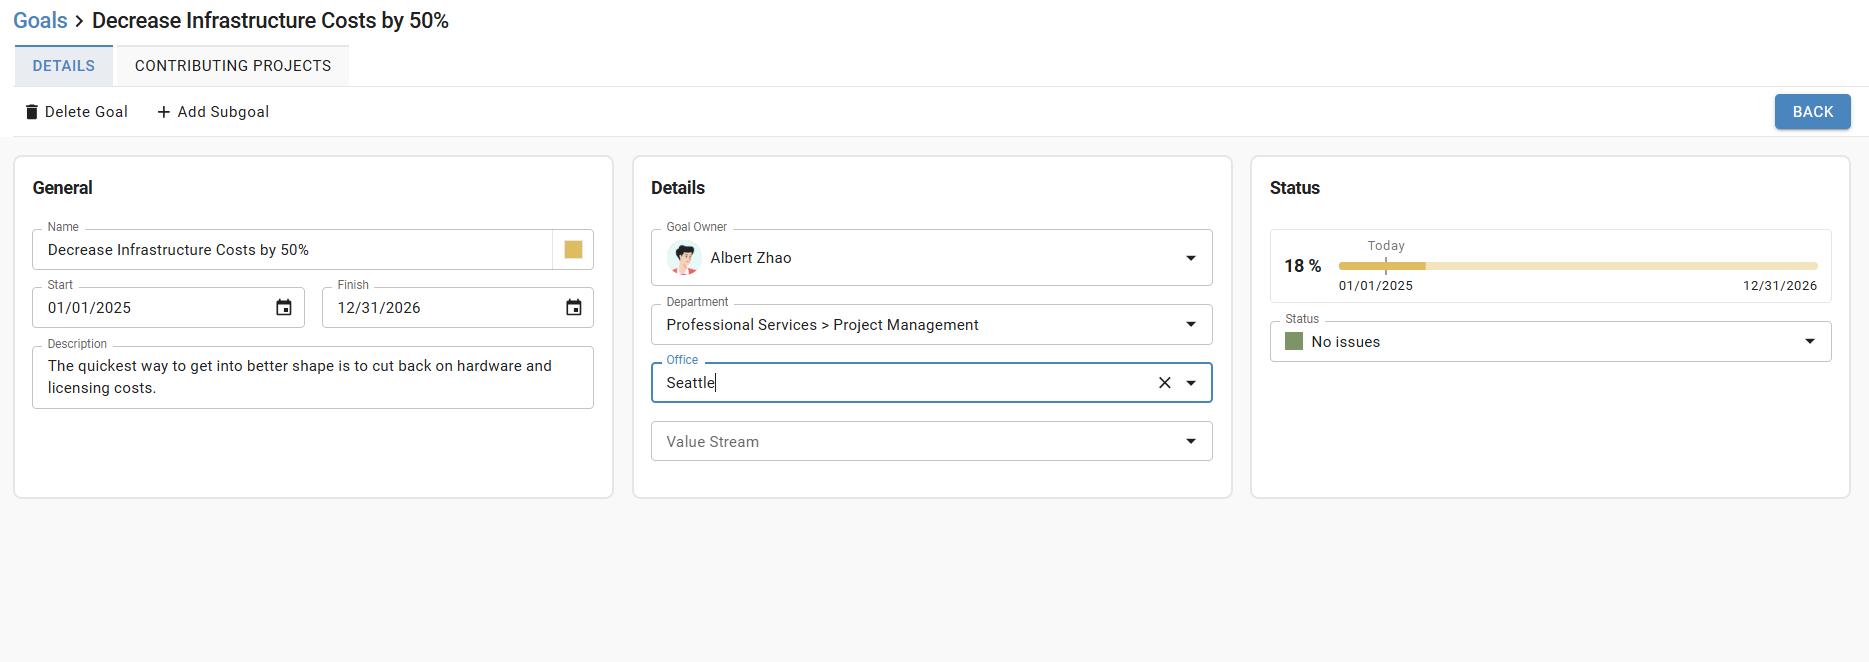Click Albert Zhao's avatar image
Viewport: 1869px width, 662px height.
[685, 258]
